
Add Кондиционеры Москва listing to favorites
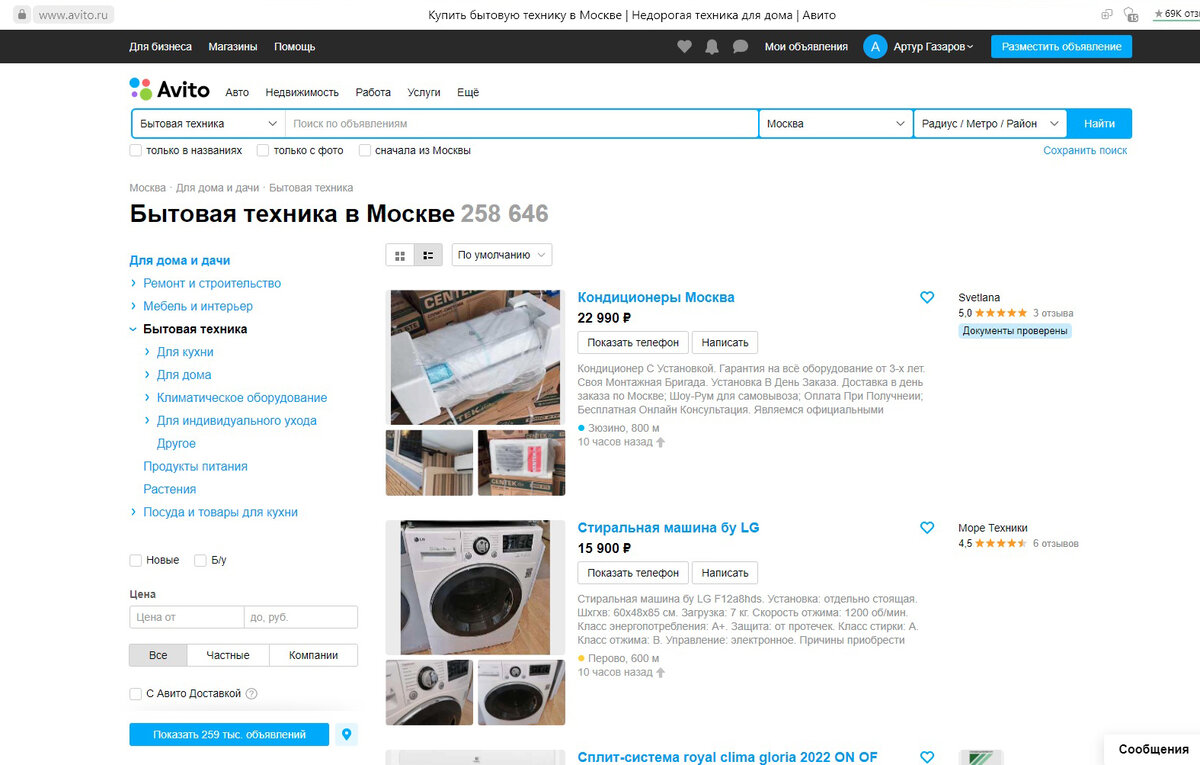click(x=927, y=298)
